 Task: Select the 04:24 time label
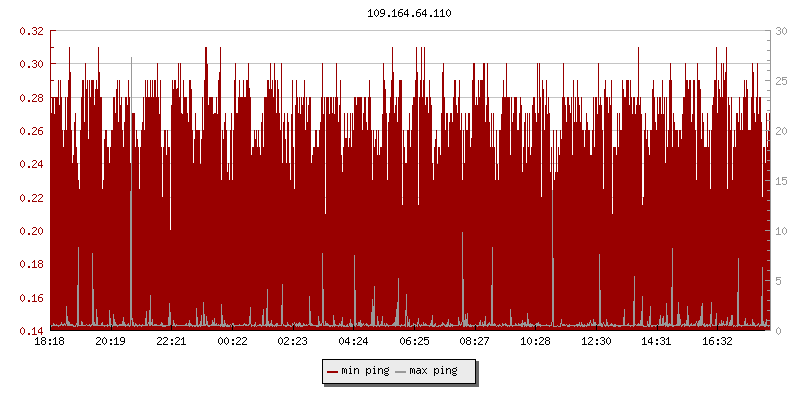click(x=353, y=341)
